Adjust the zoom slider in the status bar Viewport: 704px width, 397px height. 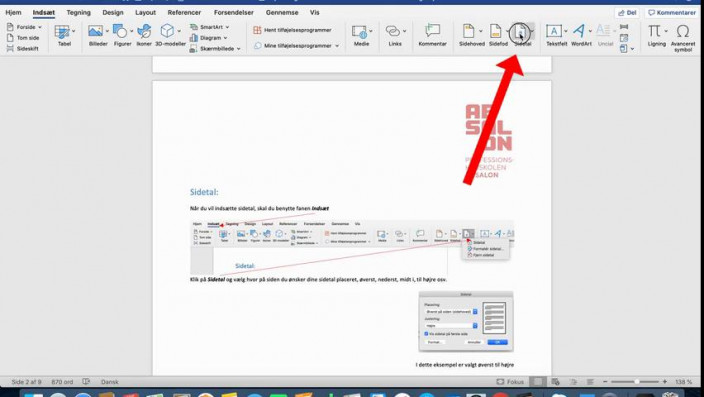point(635,382)
